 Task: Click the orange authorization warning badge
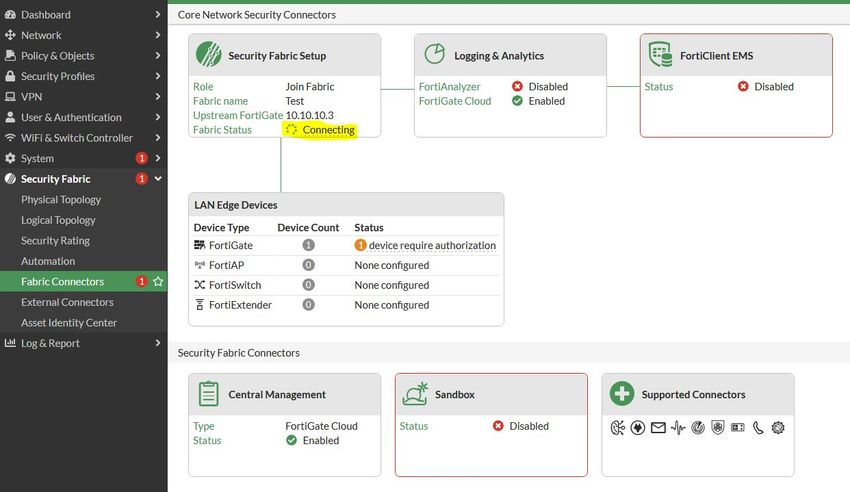coord(360,245)
